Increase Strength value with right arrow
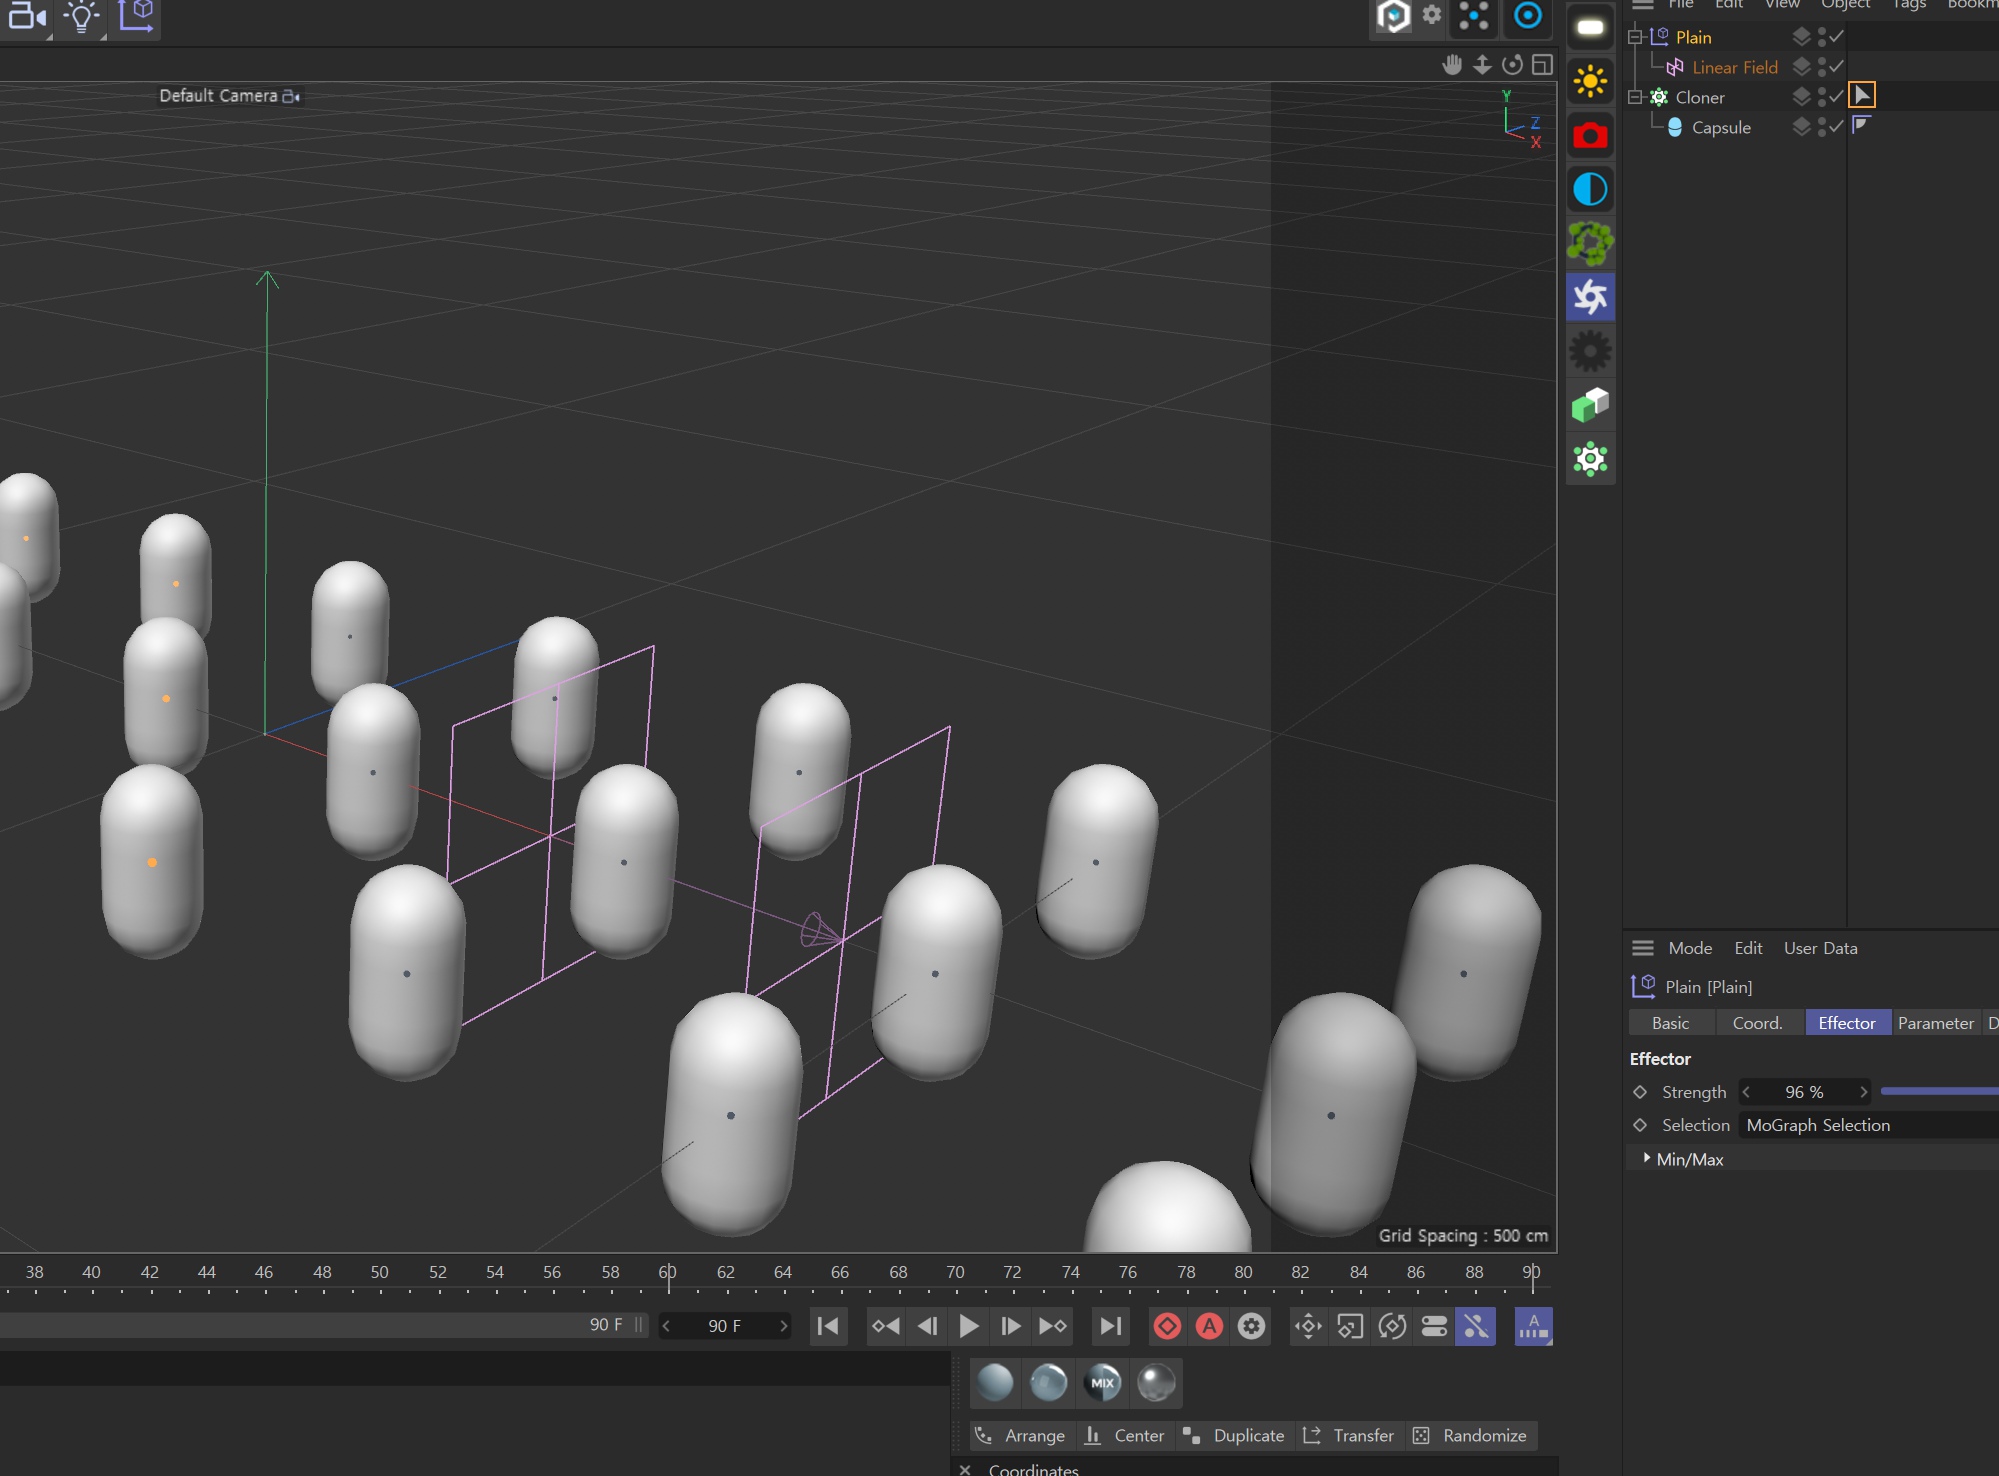The width and height of the screenshot is (1999, 1476). [1864, 1092]
